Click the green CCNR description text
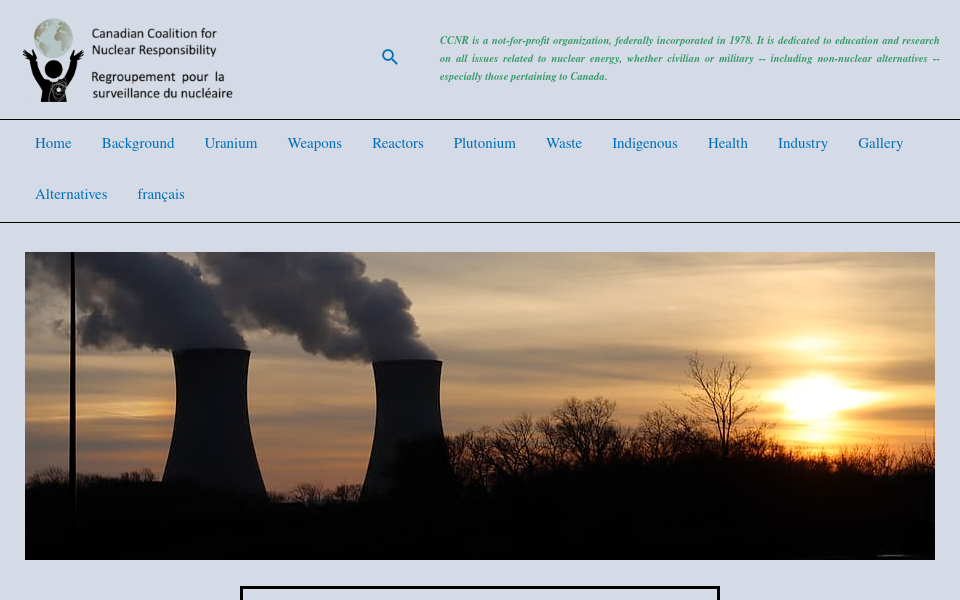This screenshot has width=960, height=600. click(x=689, y=58)
